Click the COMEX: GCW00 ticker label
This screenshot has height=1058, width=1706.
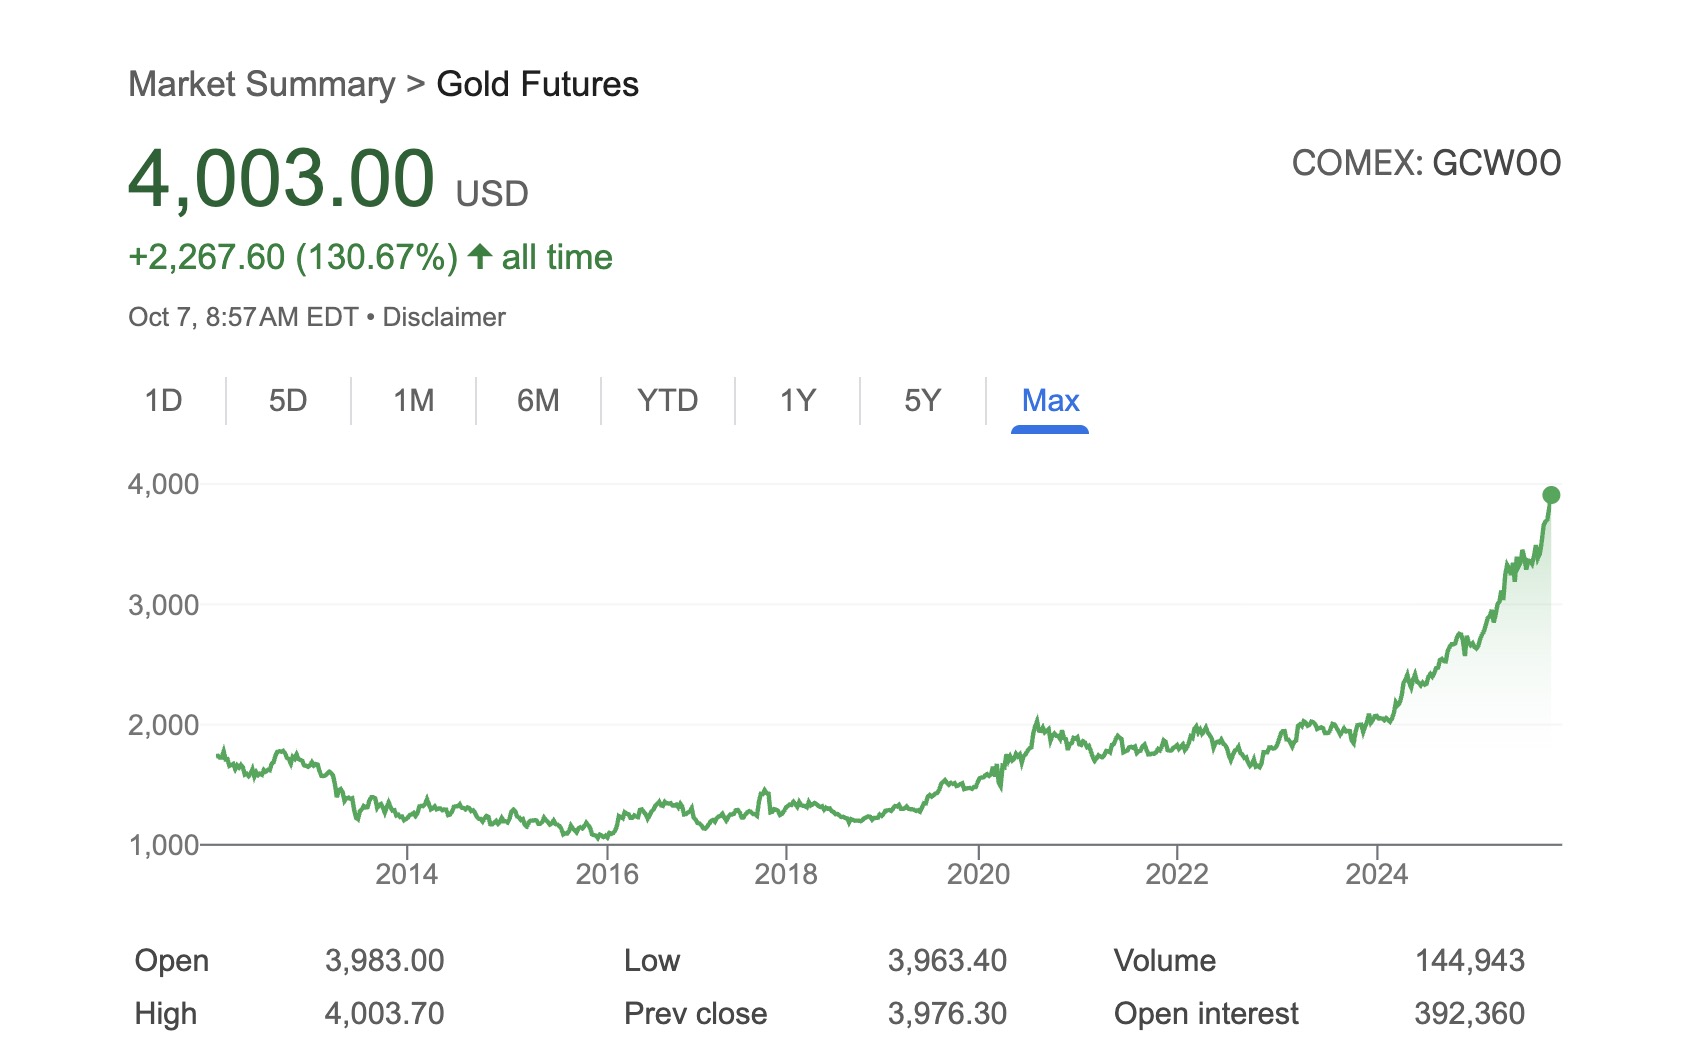click(1427, 163)
